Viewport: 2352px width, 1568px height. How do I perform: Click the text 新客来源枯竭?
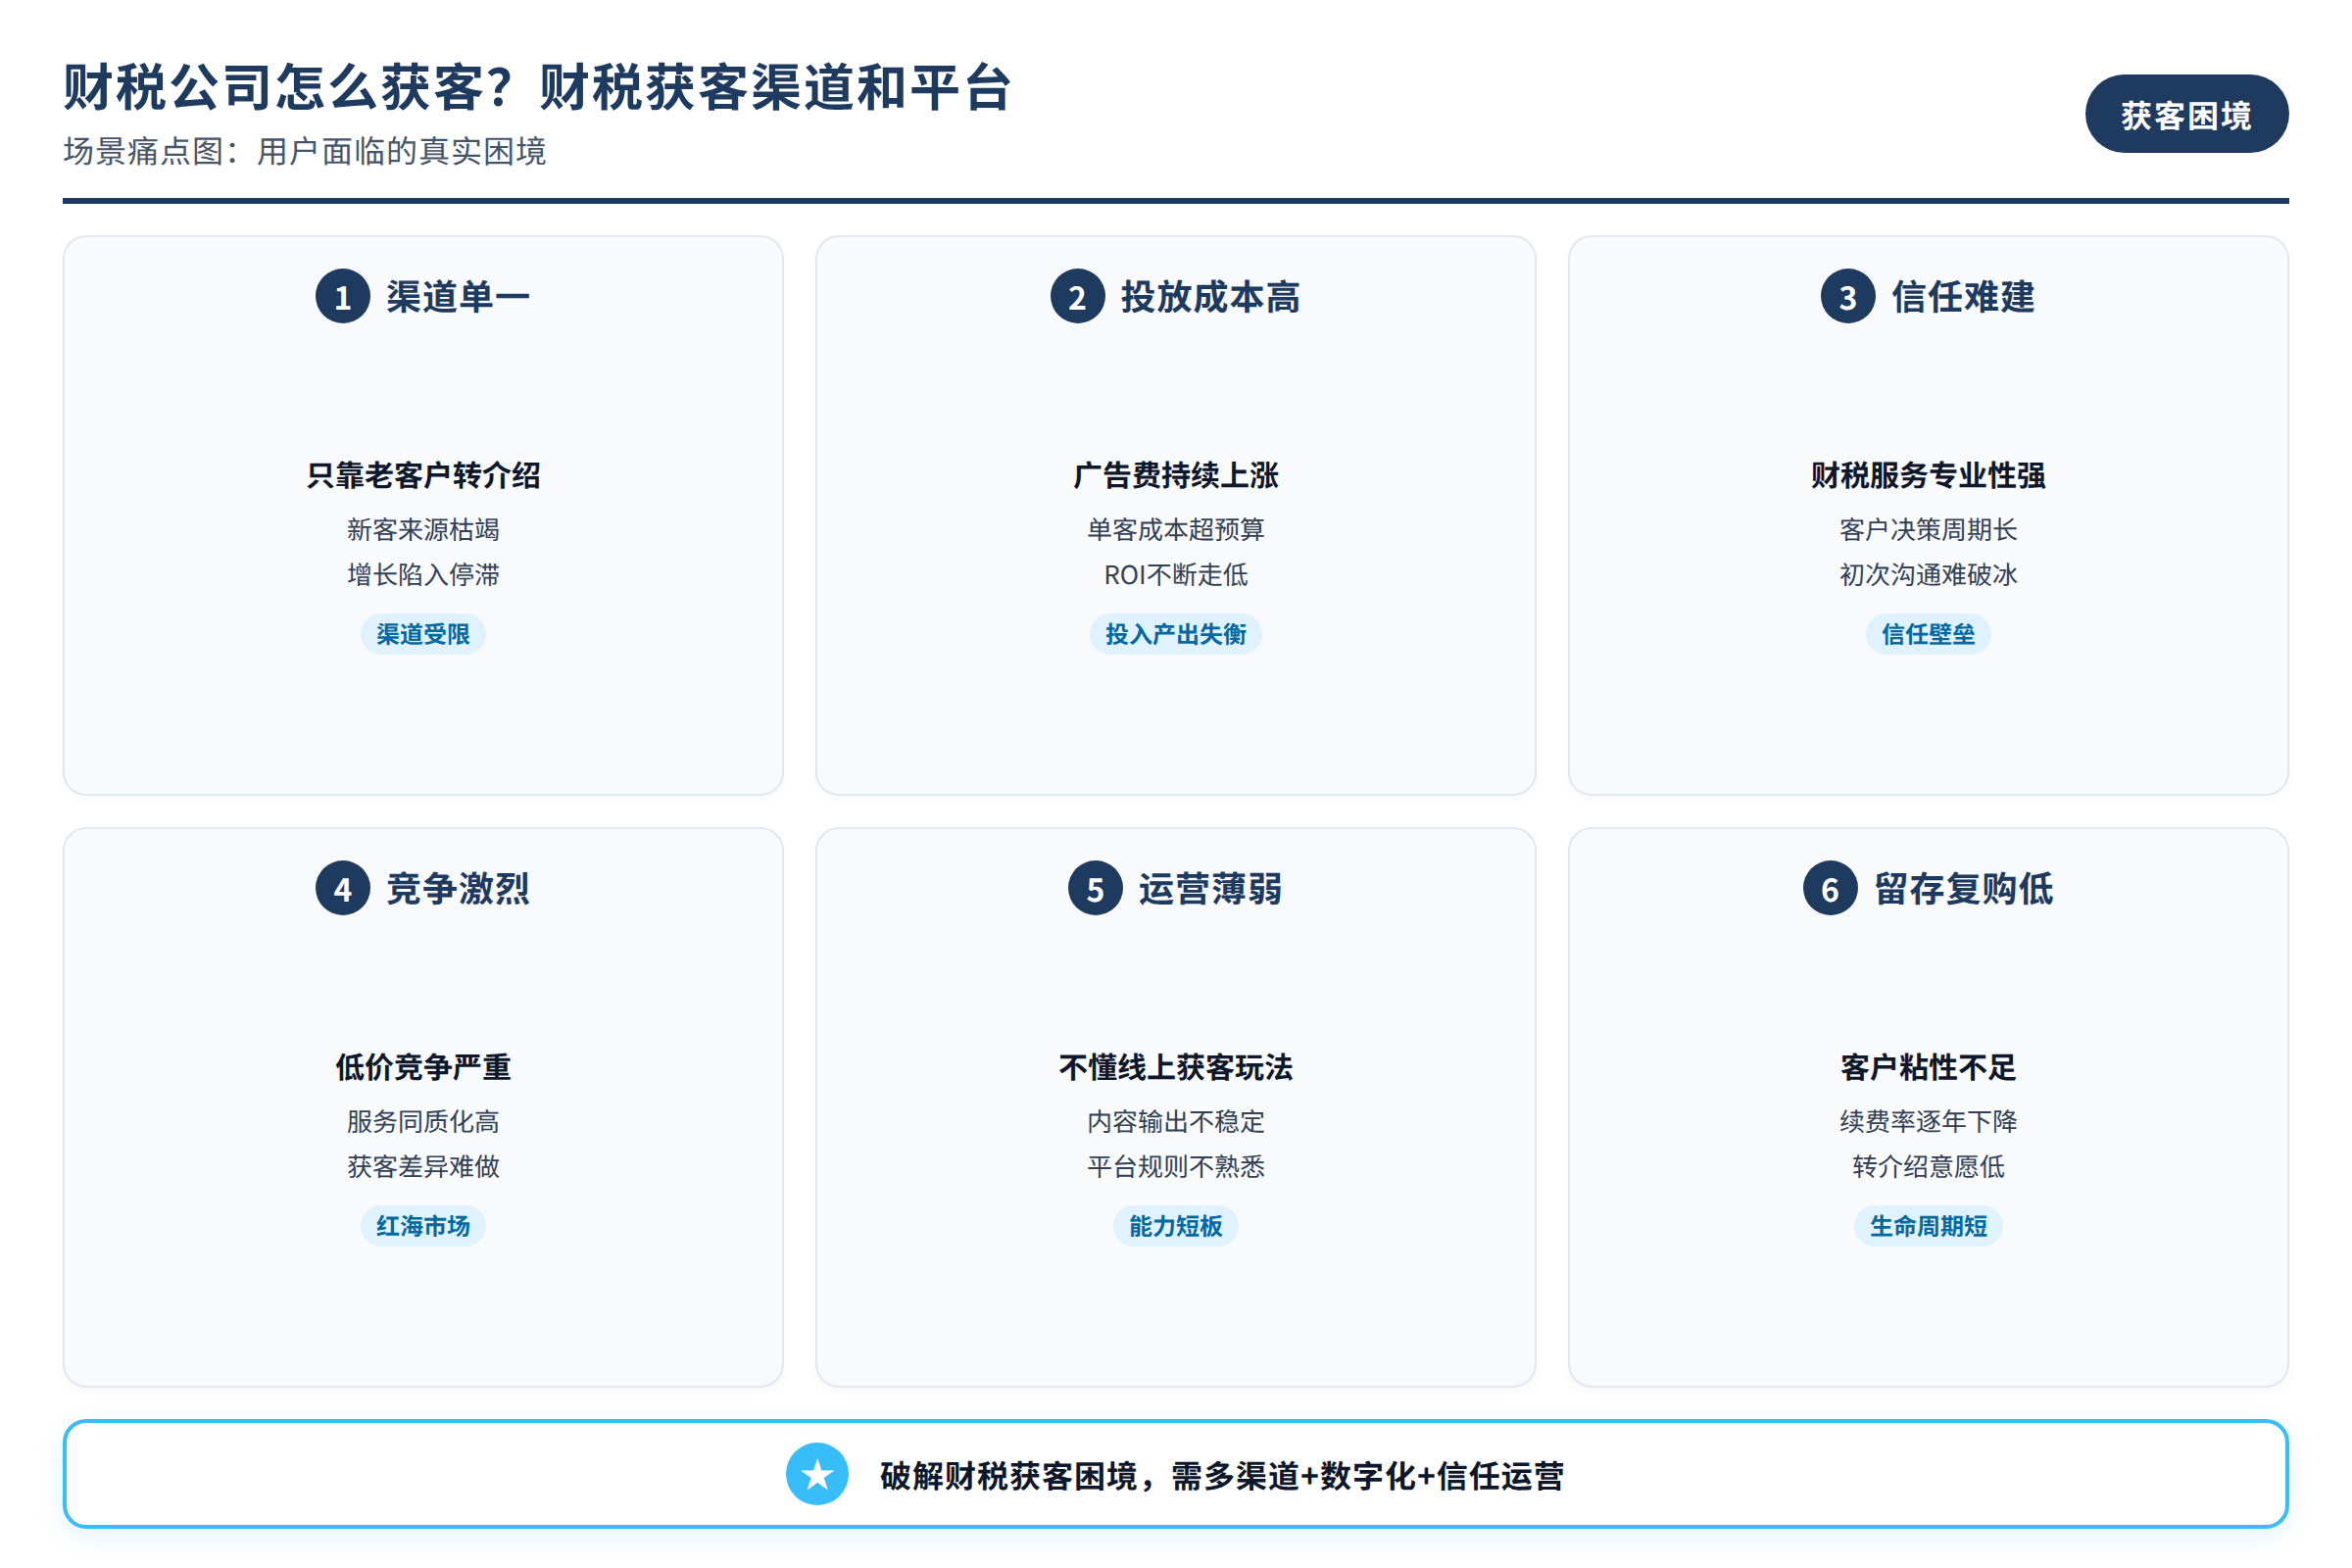pyautogui.click(x=423, y=529)
